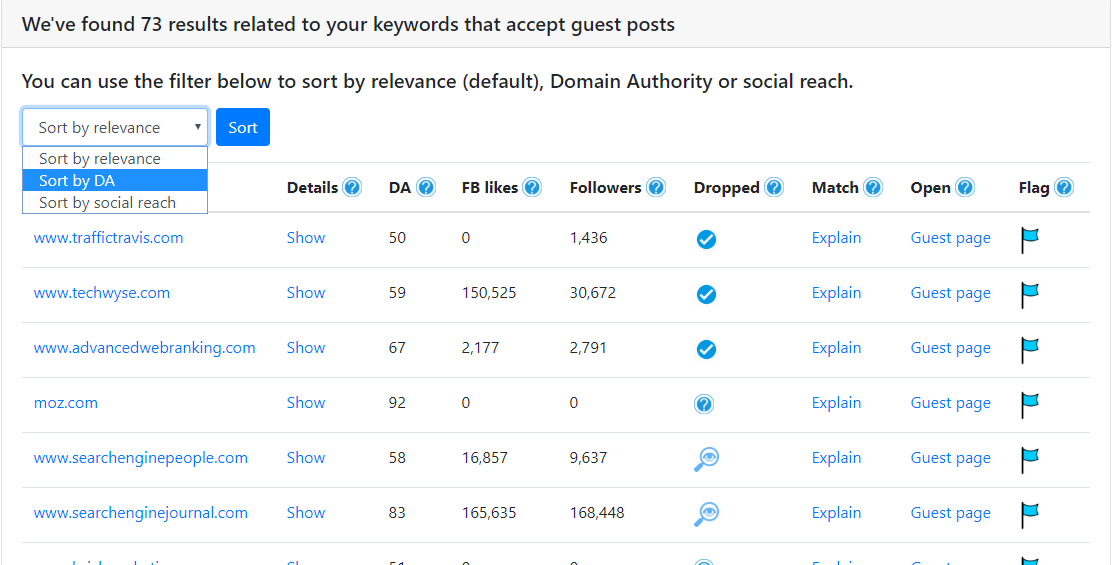
Task: Open www.searchenginepeople.com link
Action: tap(141, 457)
